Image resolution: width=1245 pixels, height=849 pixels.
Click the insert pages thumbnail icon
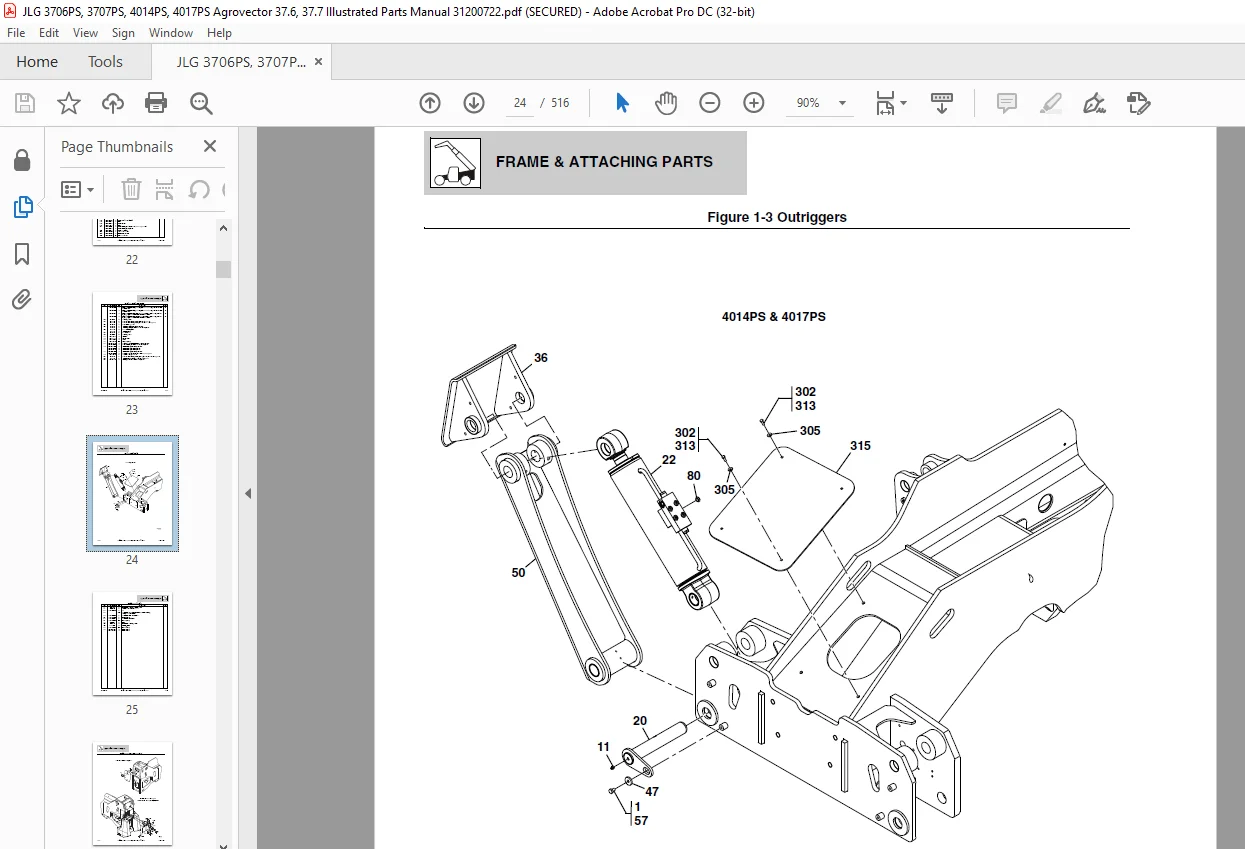(x=165, y=189)
